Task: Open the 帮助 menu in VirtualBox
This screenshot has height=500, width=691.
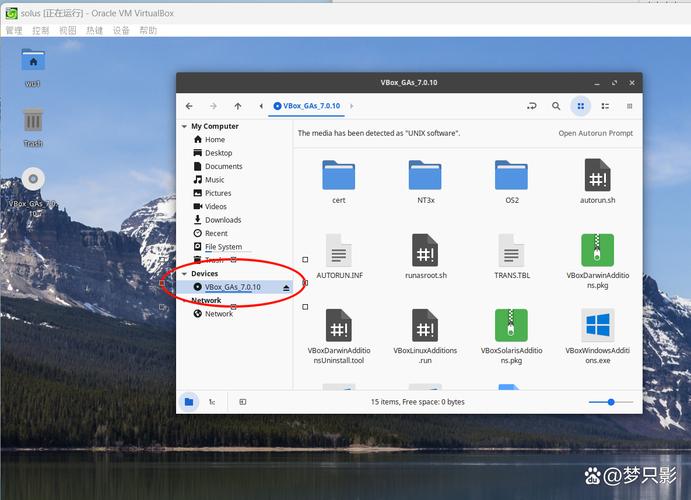Action: (148, 30)
